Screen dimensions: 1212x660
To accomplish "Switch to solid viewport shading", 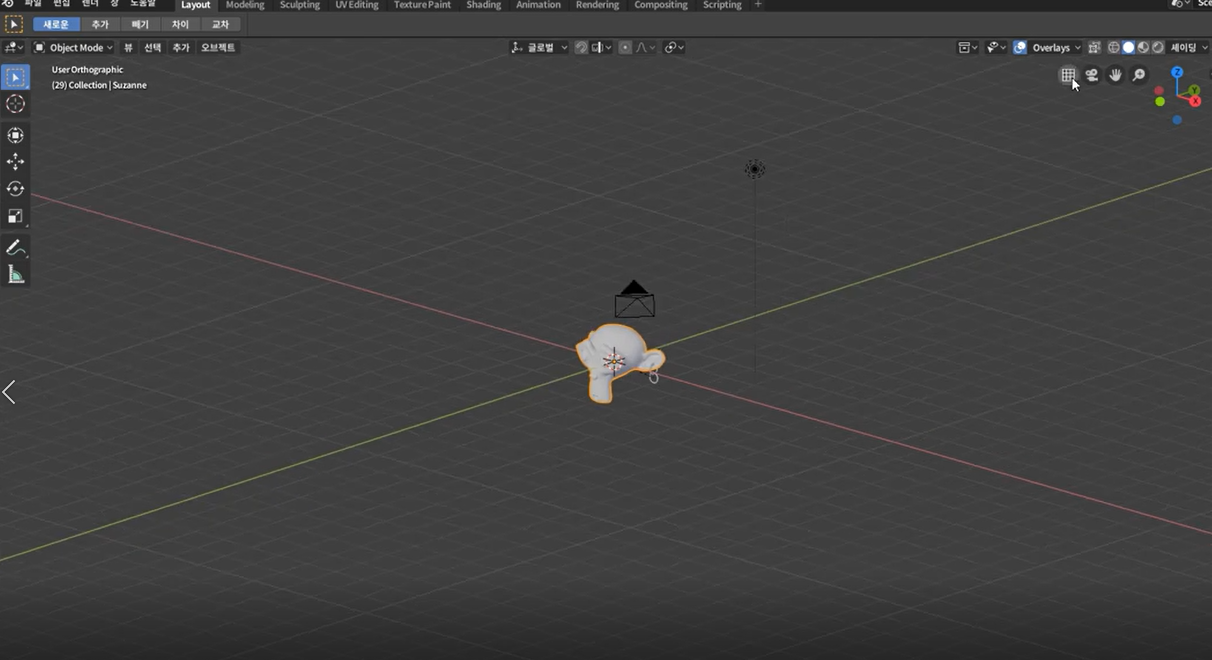I will tap(1129, 47).
